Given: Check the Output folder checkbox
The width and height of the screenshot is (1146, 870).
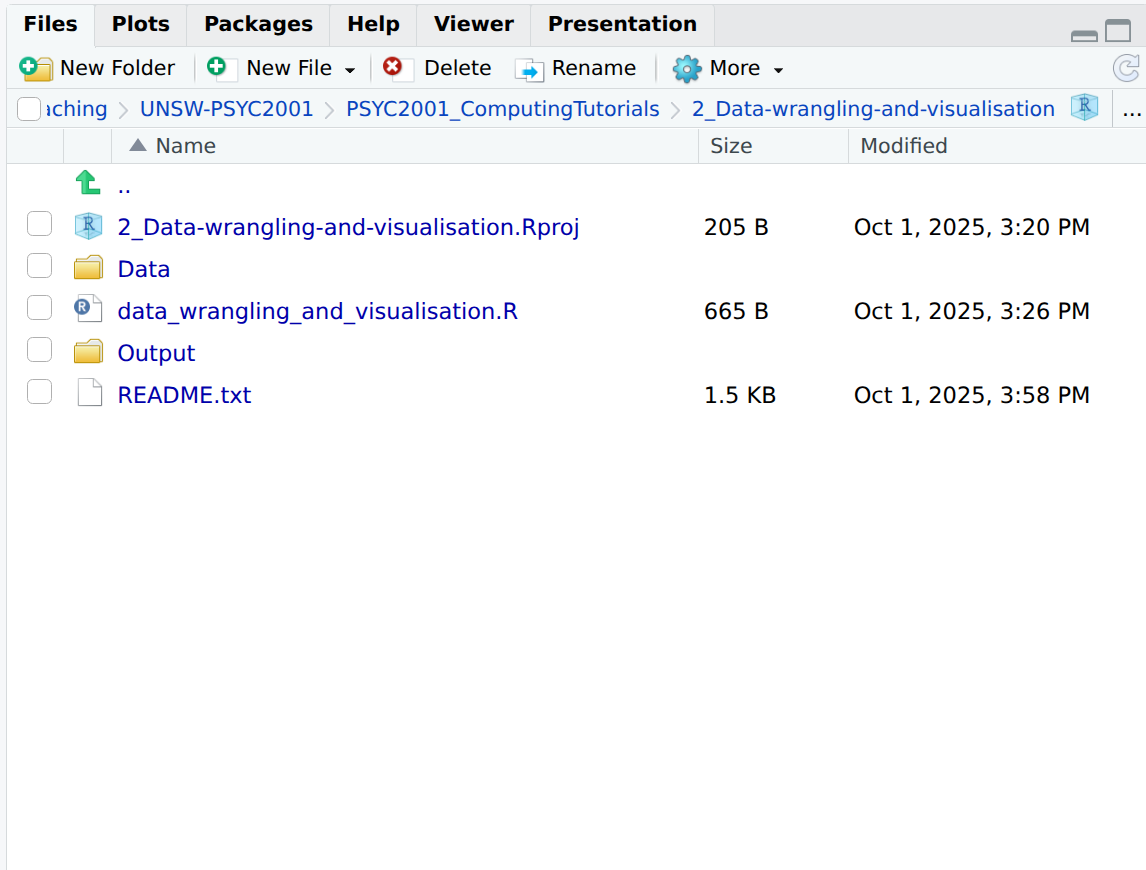Looking at the screenshot, I should pyautogui.click(x=39, y=351).
